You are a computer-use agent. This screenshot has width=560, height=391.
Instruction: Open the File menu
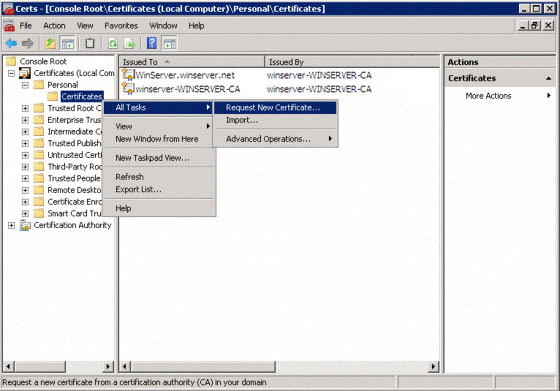point(25,26)
